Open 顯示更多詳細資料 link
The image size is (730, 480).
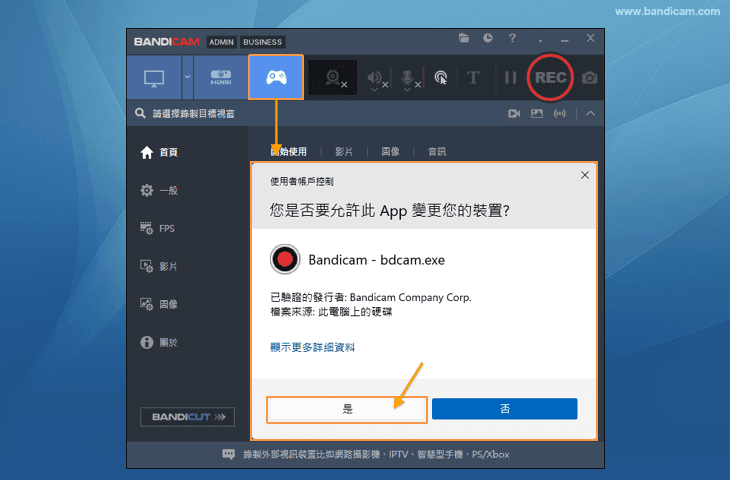[312, 347]
